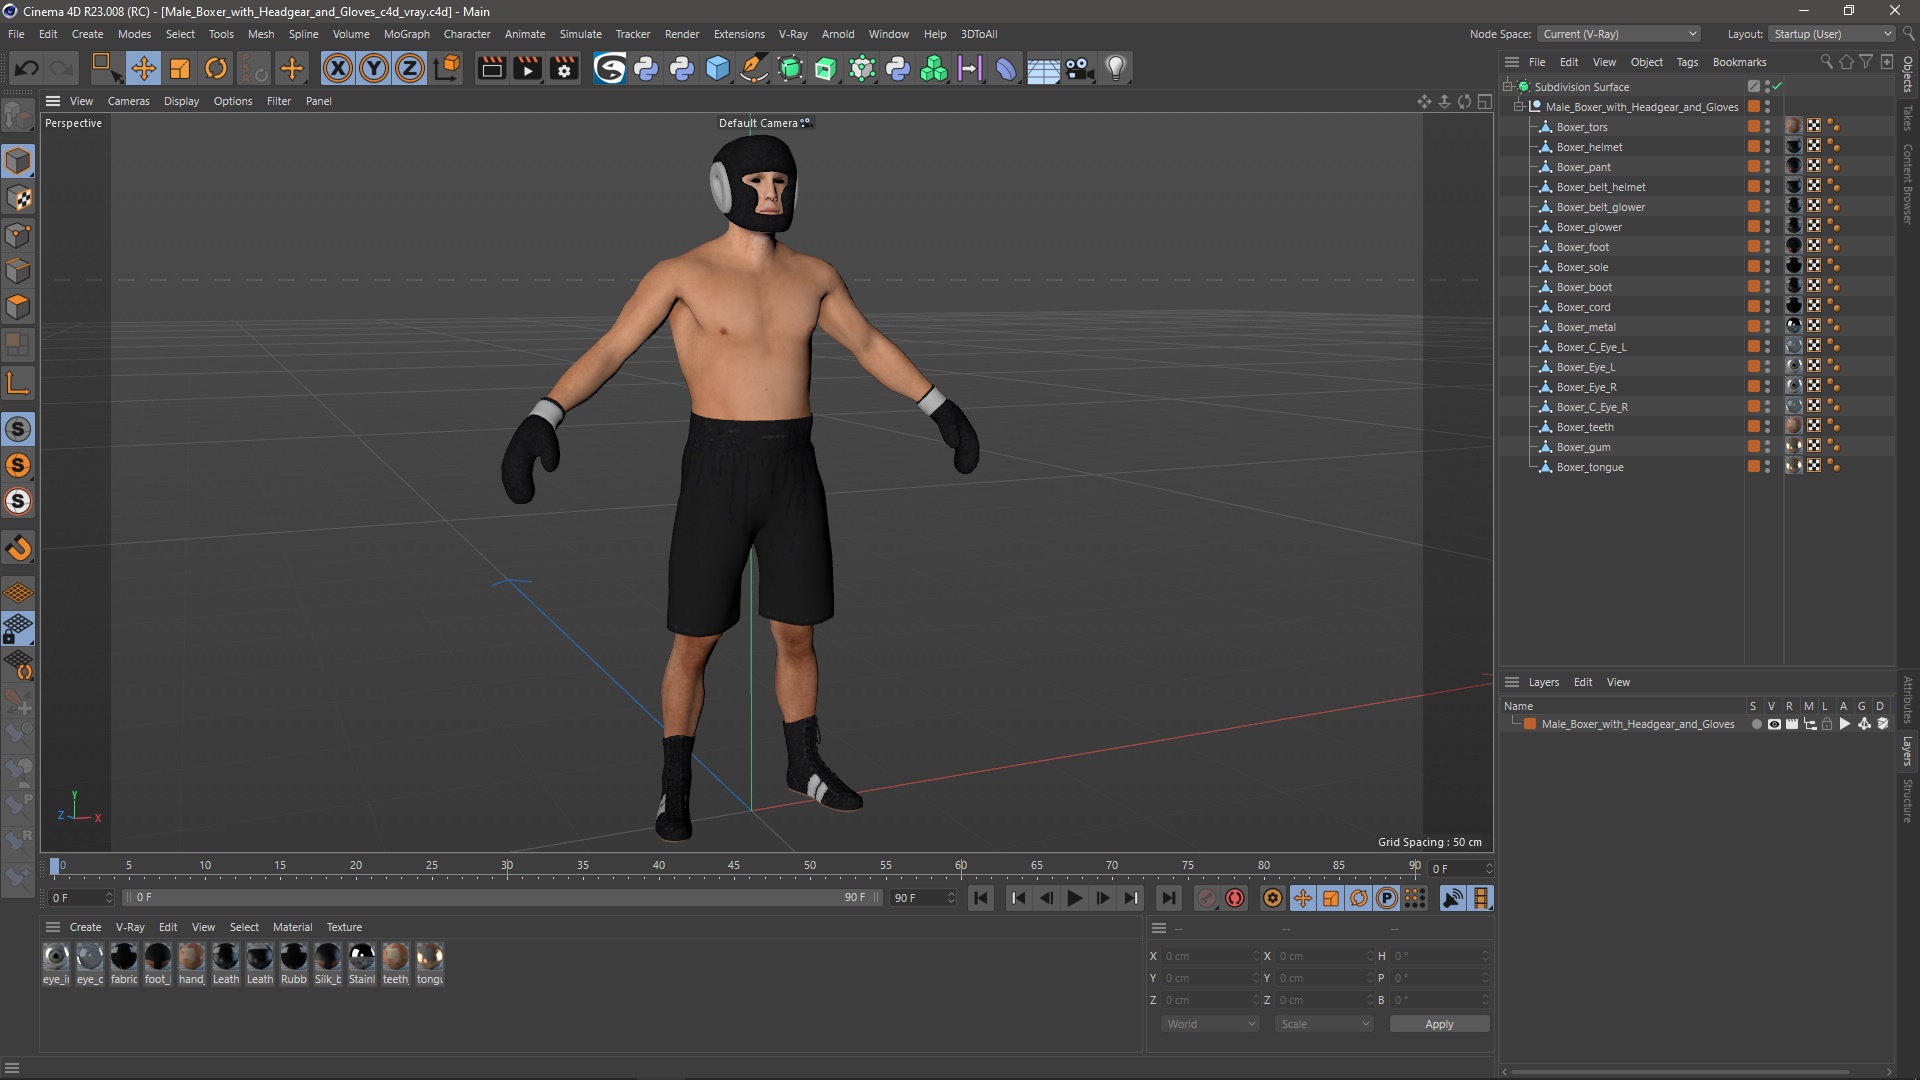Open the viewport Cameras menu
1920x1080 pixels.
pyautogui.click(x=128, y=101)
